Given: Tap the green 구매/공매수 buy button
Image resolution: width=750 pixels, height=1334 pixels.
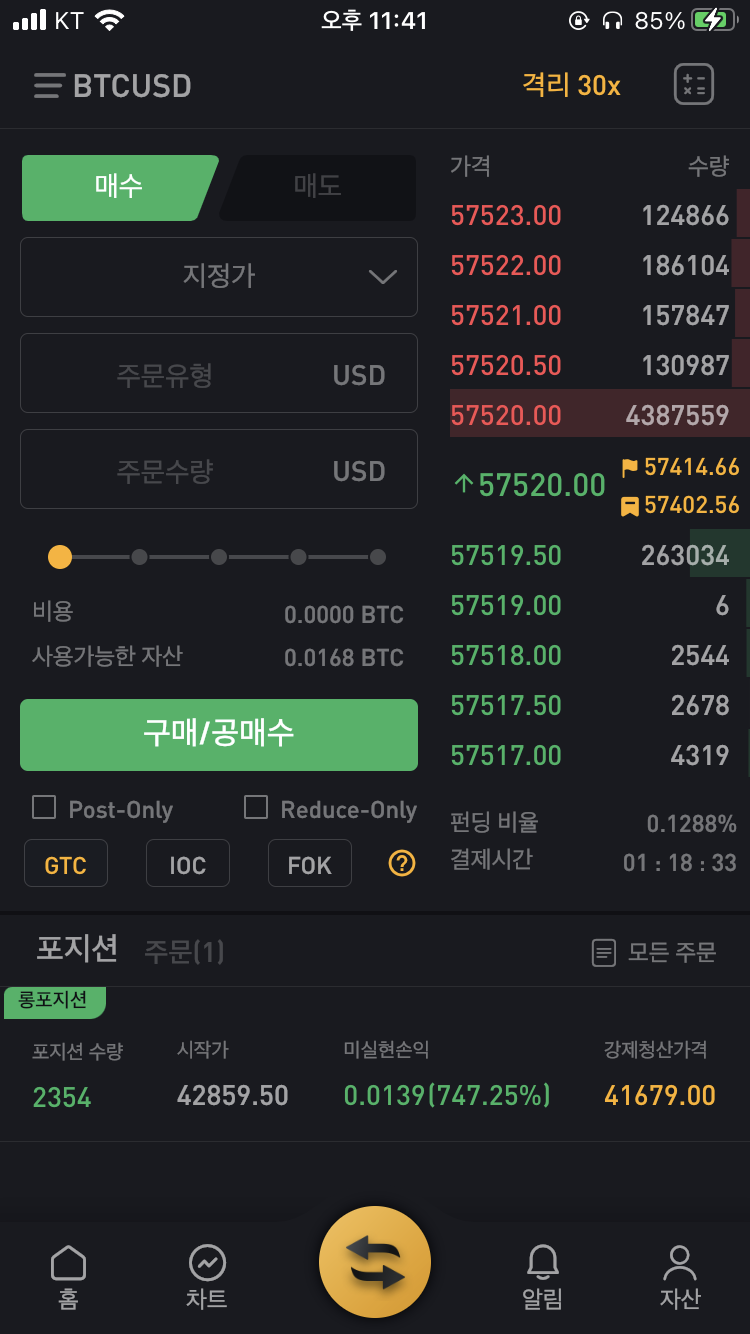Looking at the screenshot, I should 219,735.
